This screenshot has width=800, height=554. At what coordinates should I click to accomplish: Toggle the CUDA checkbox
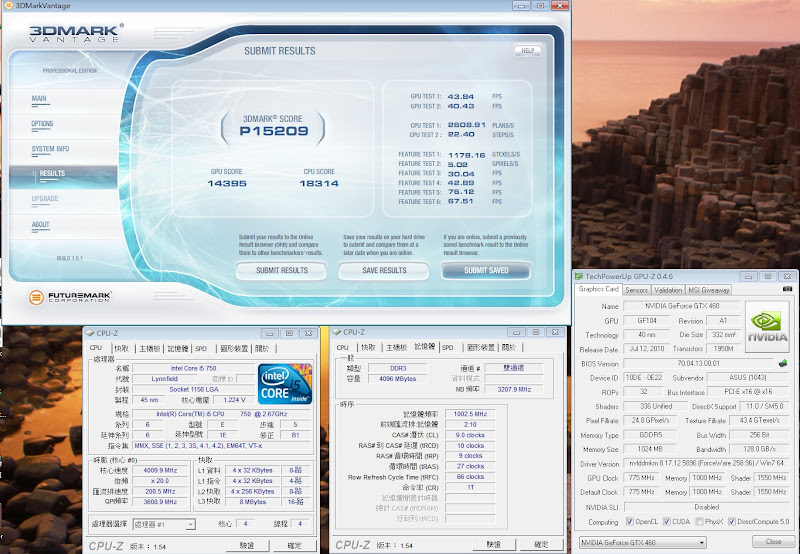667,521
